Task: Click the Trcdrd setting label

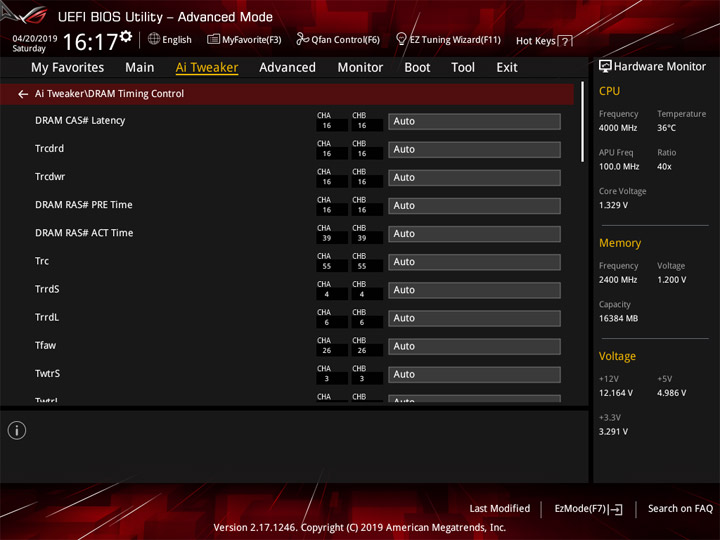Action: (50, 148)
